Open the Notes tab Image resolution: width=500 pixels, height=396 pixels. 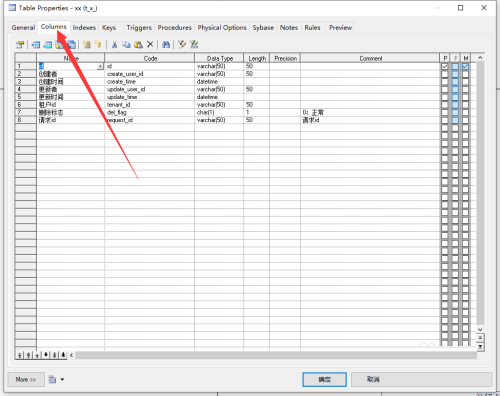click(x=289, y=27)
